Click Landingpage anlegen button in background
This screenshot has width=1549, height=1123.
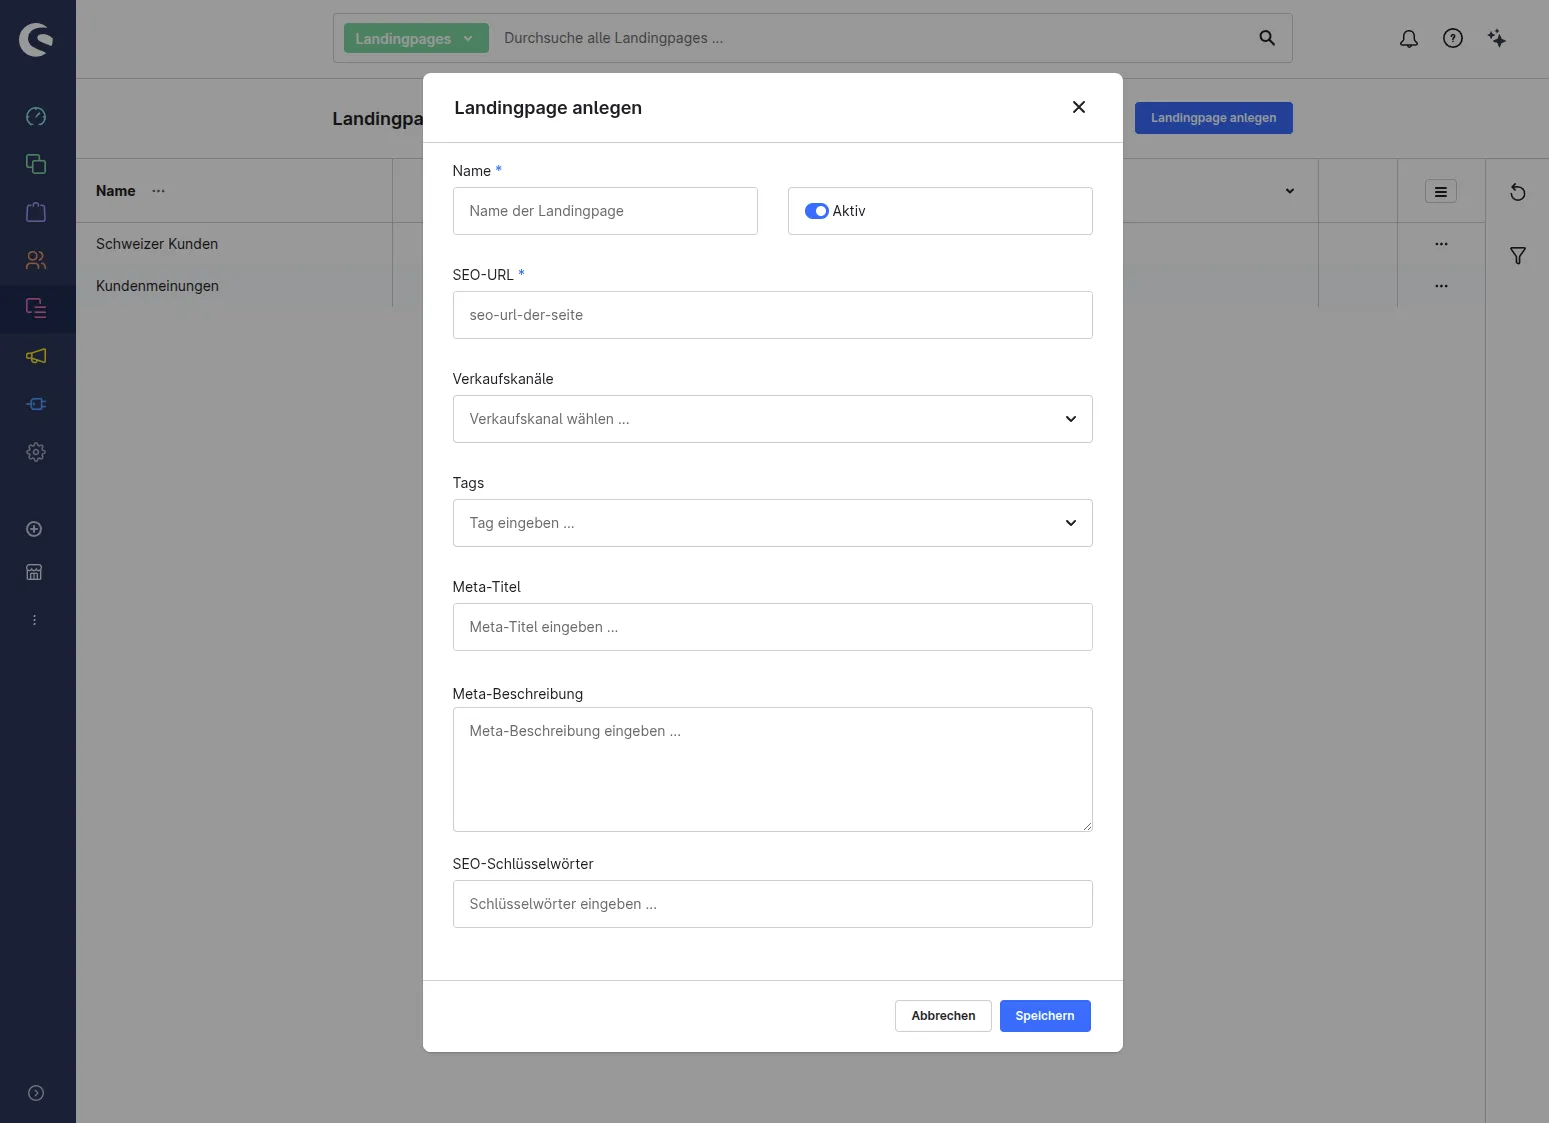[1213, 118]
